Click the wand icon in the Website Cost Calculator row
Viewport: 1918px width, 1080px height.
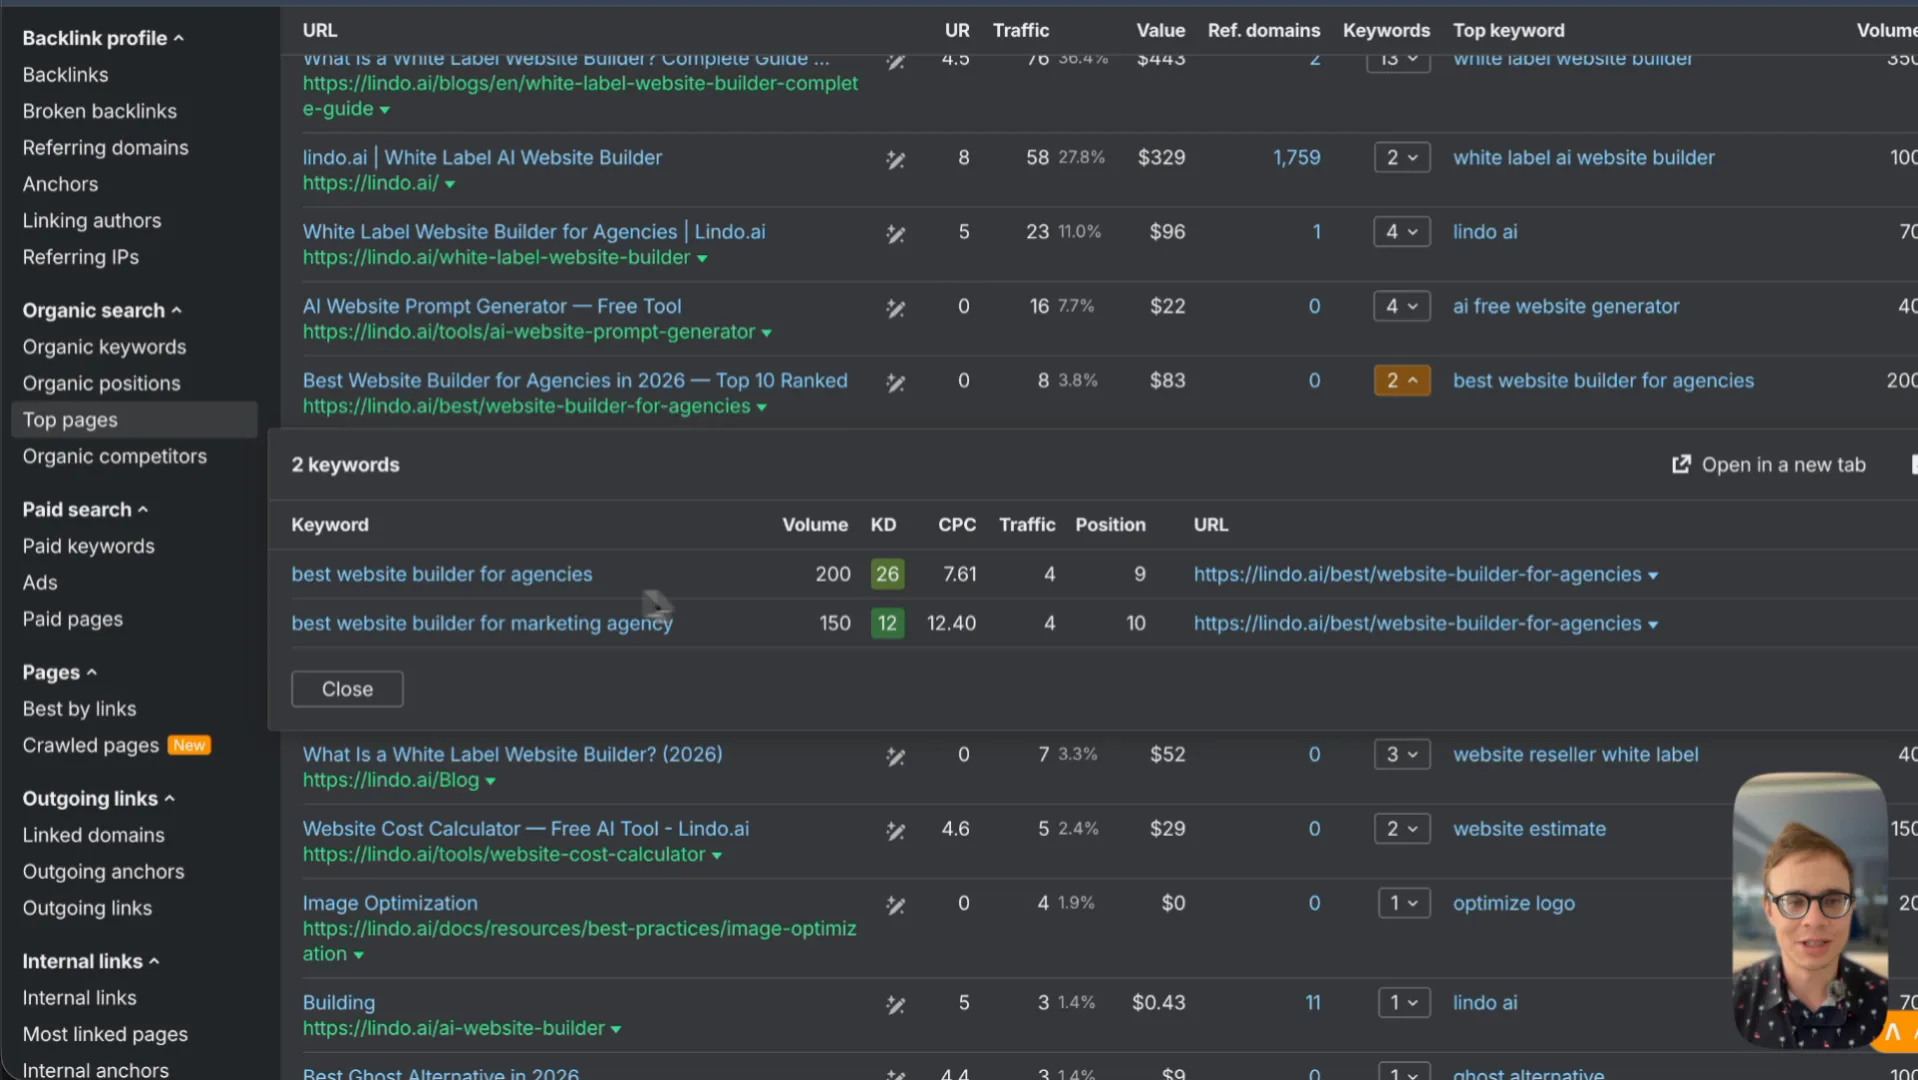(x=895, y=831)
